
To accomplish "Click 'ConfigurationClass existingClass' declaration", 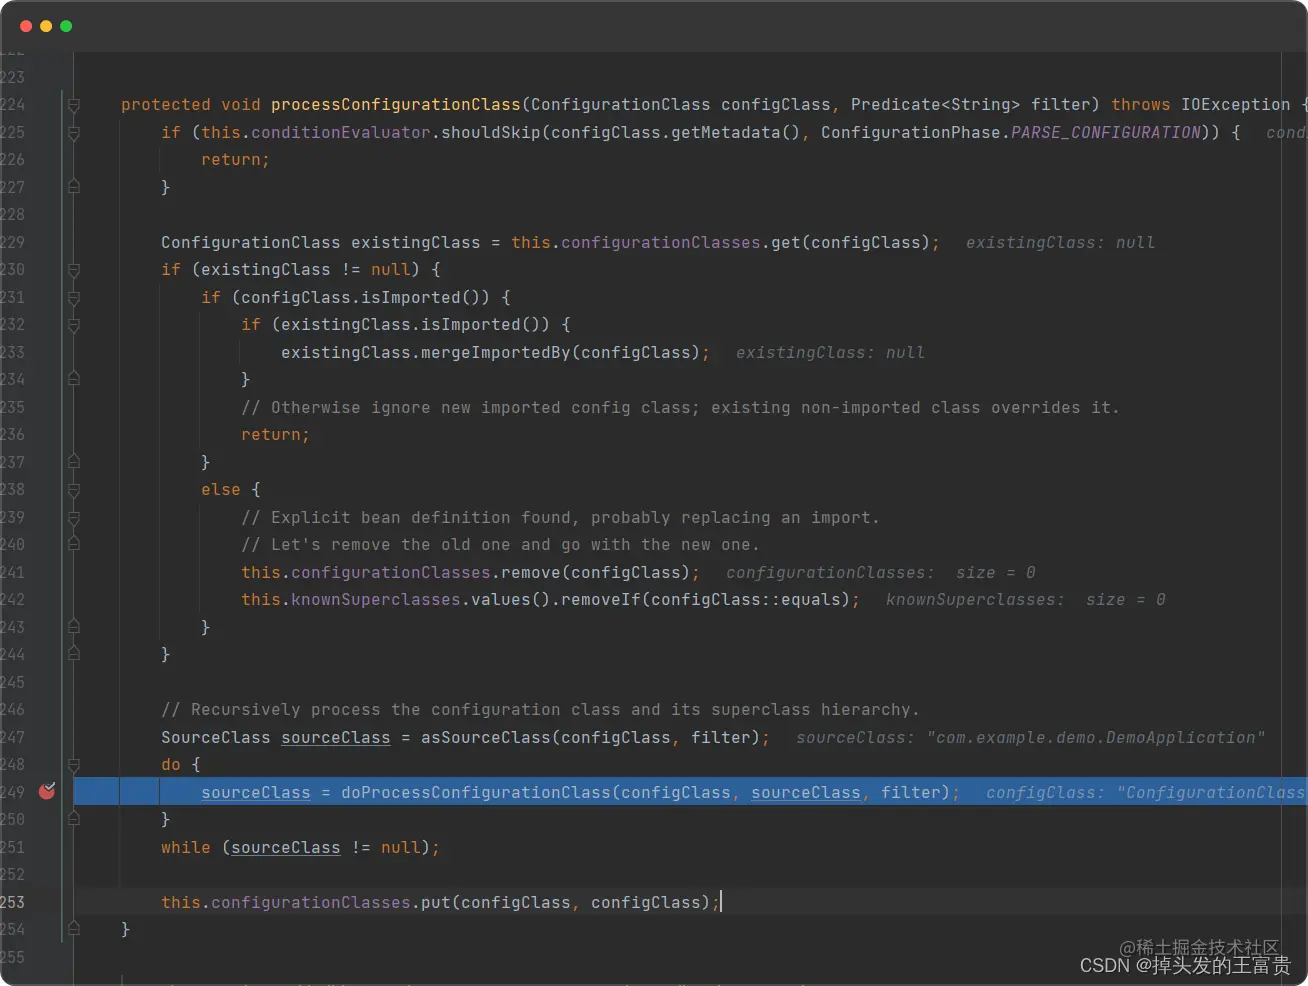I will point(321,242).
